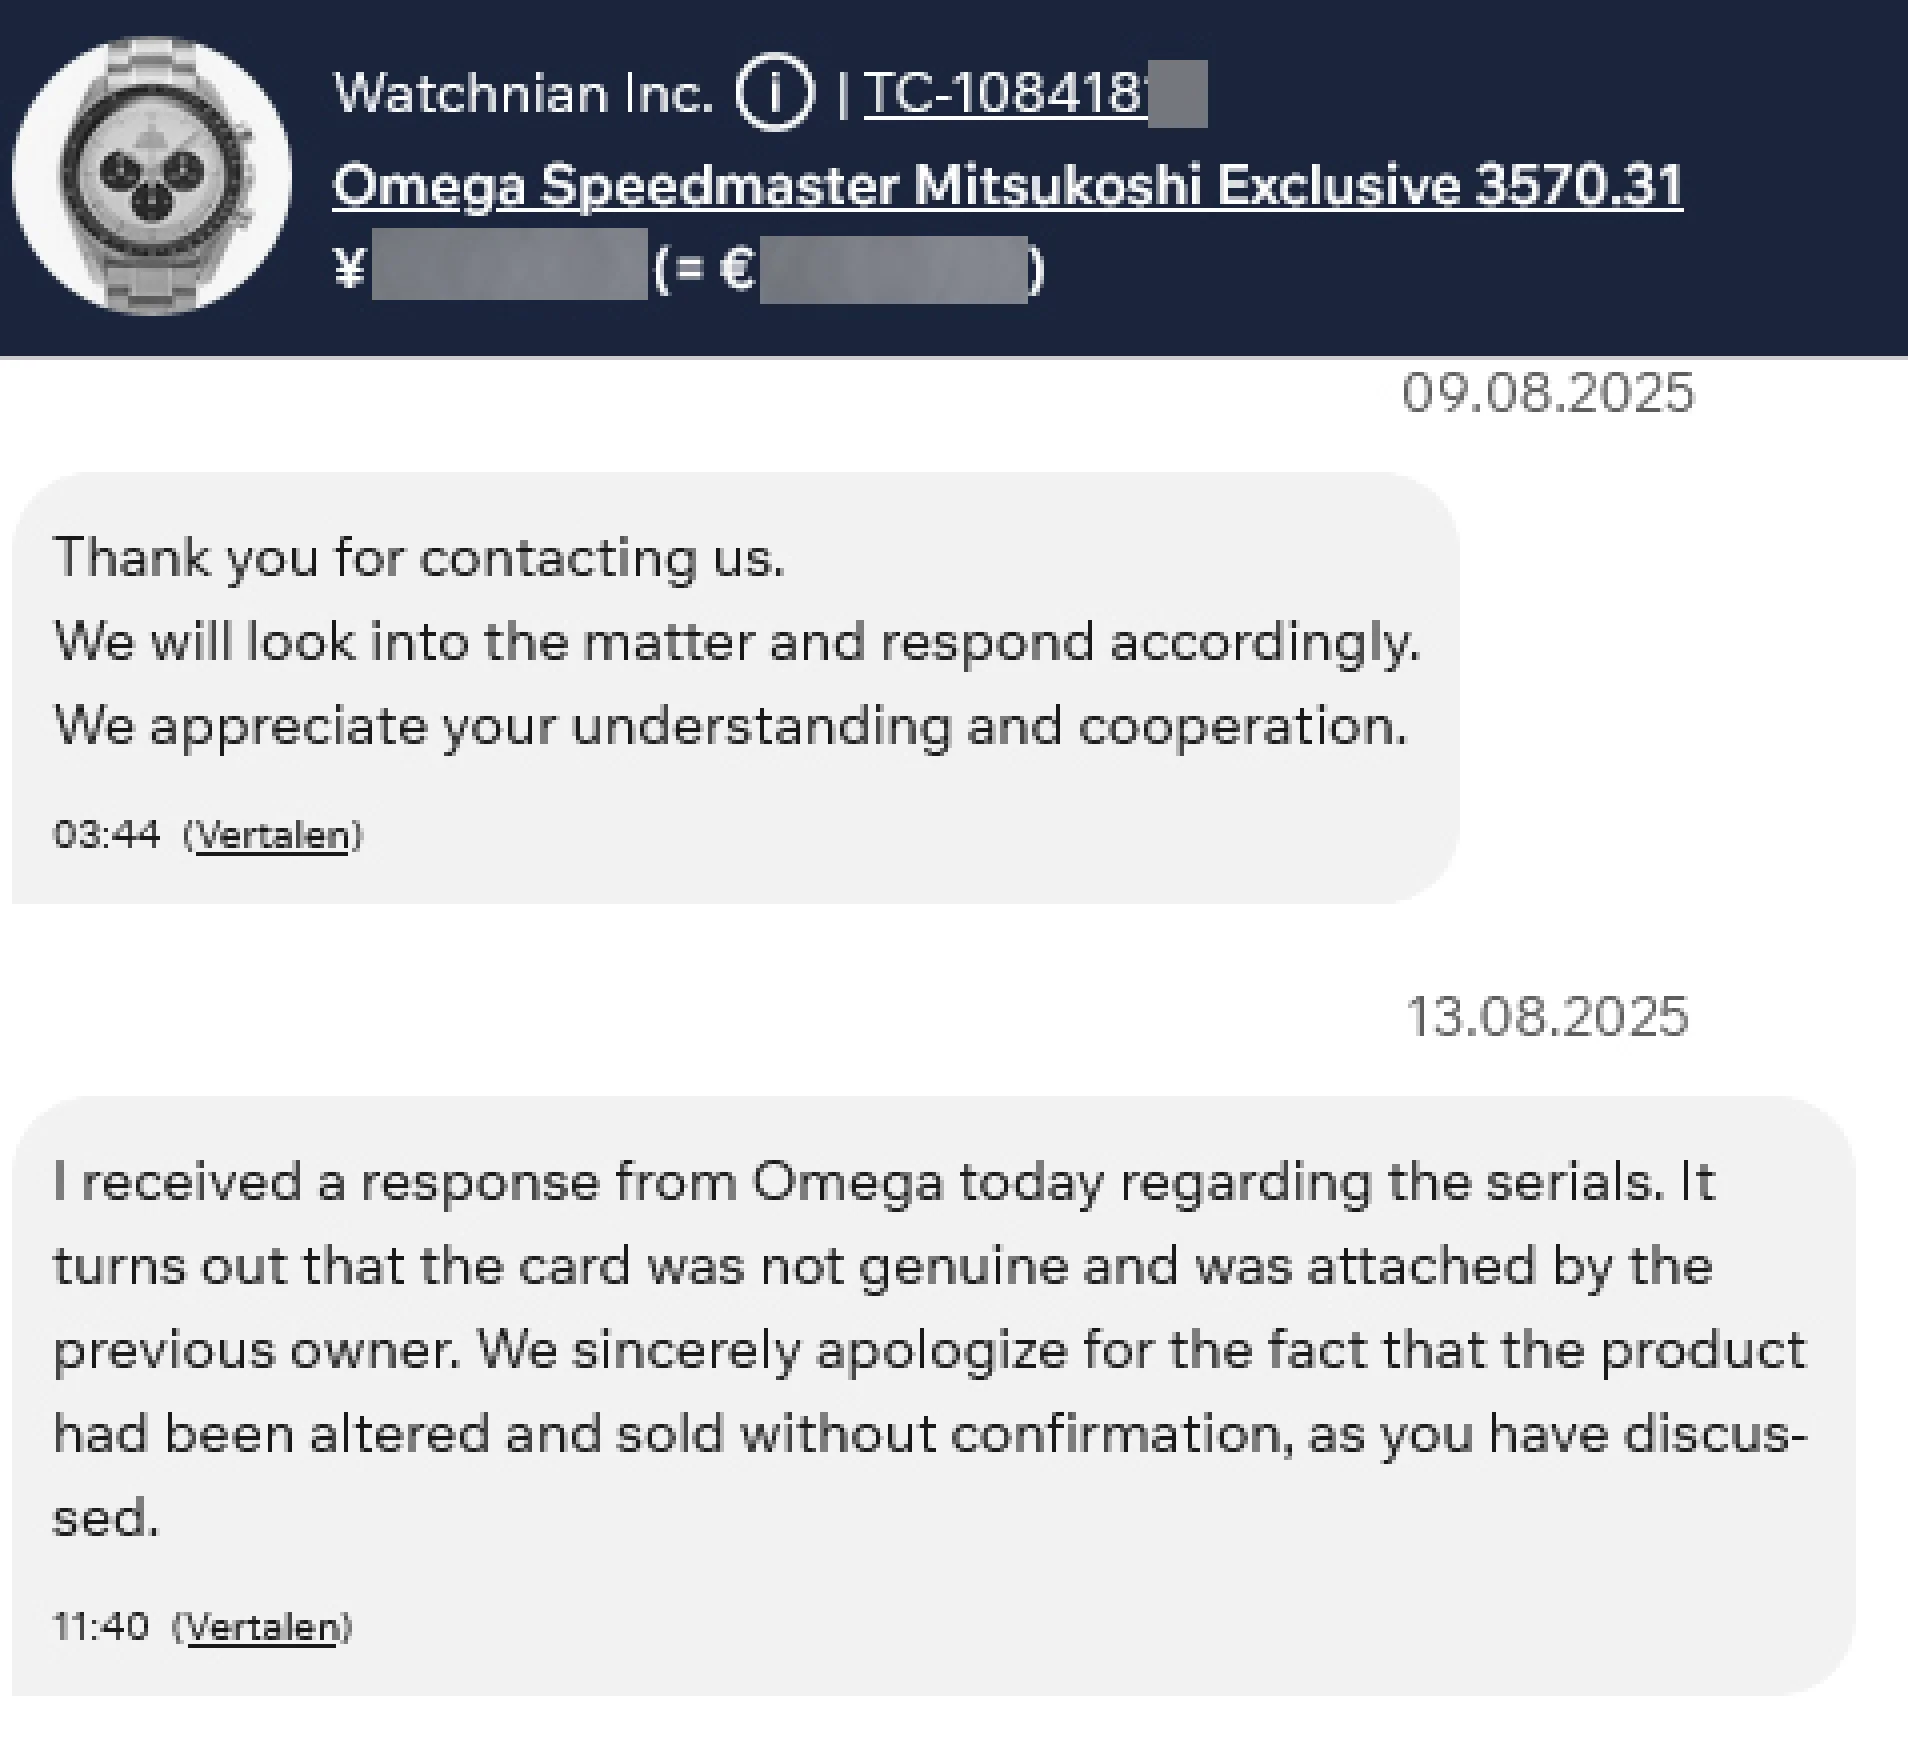
Task: Click the redacted yen price amount
Action: coord(509,266)
